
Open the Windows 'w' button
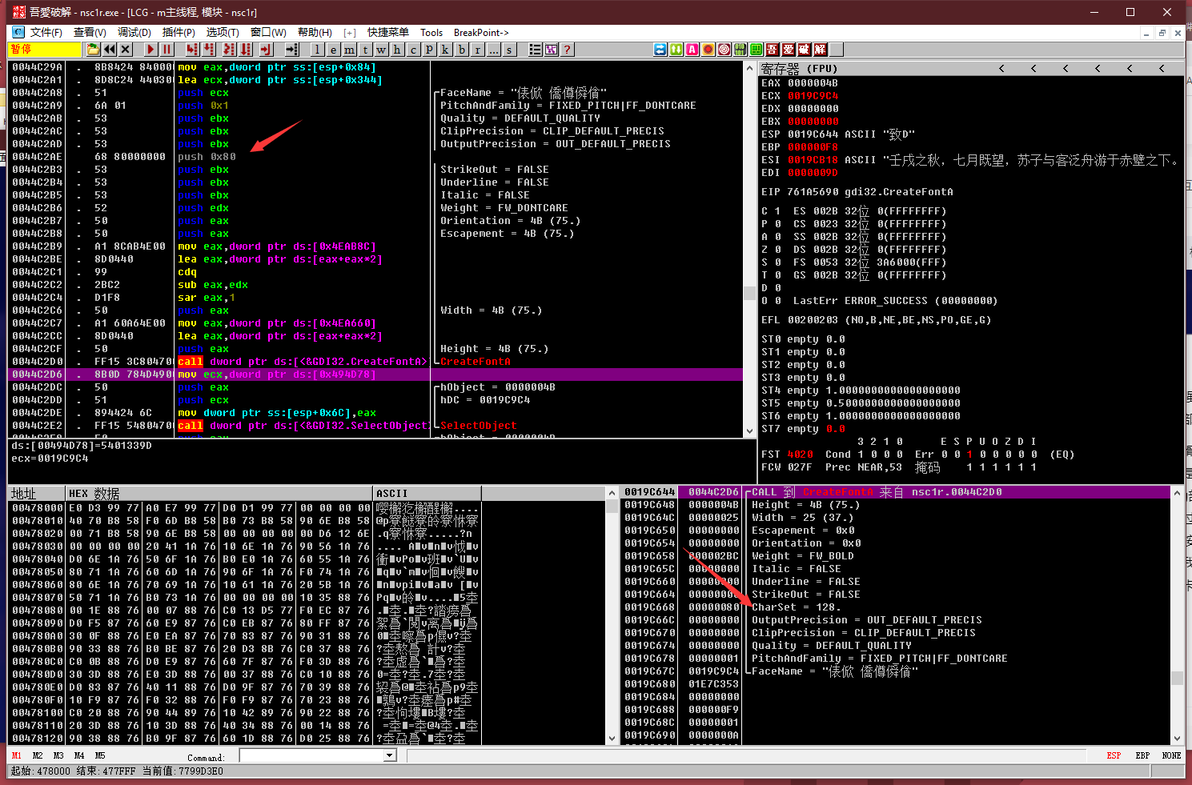pos(381,49)
